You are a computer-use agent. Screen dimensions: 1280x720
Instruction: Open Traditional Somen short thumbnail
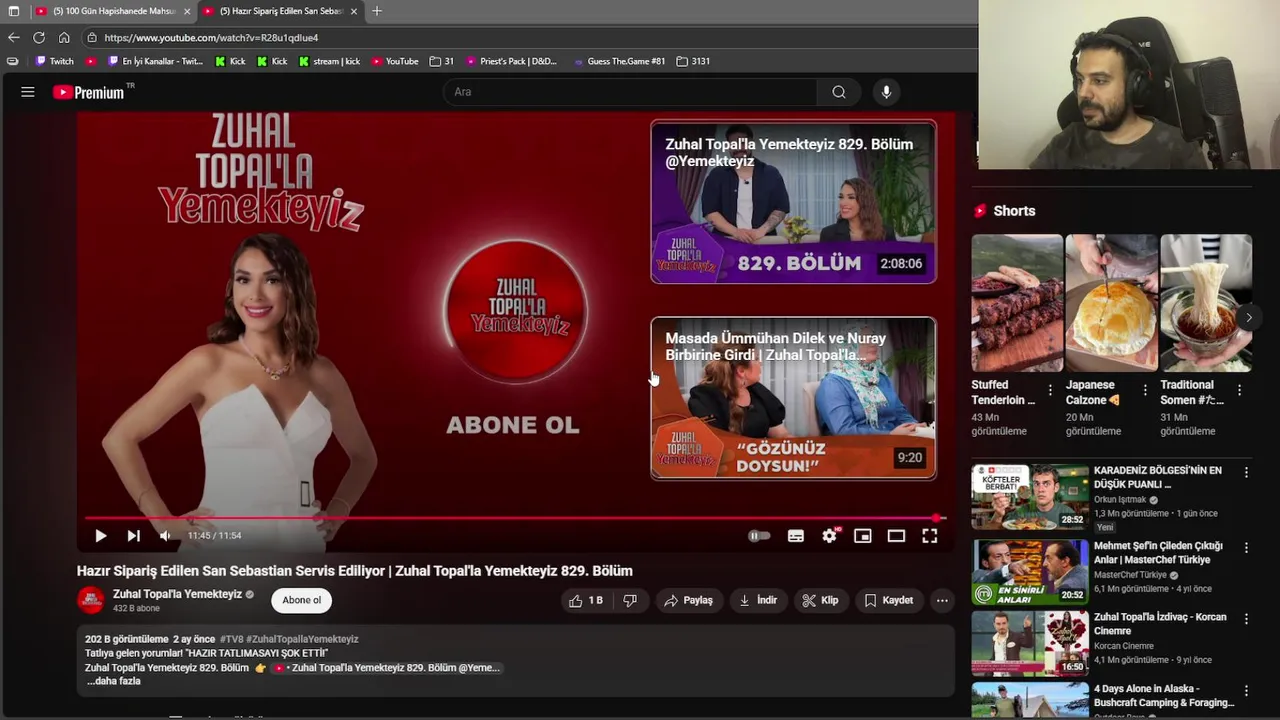coord(1206,303)
